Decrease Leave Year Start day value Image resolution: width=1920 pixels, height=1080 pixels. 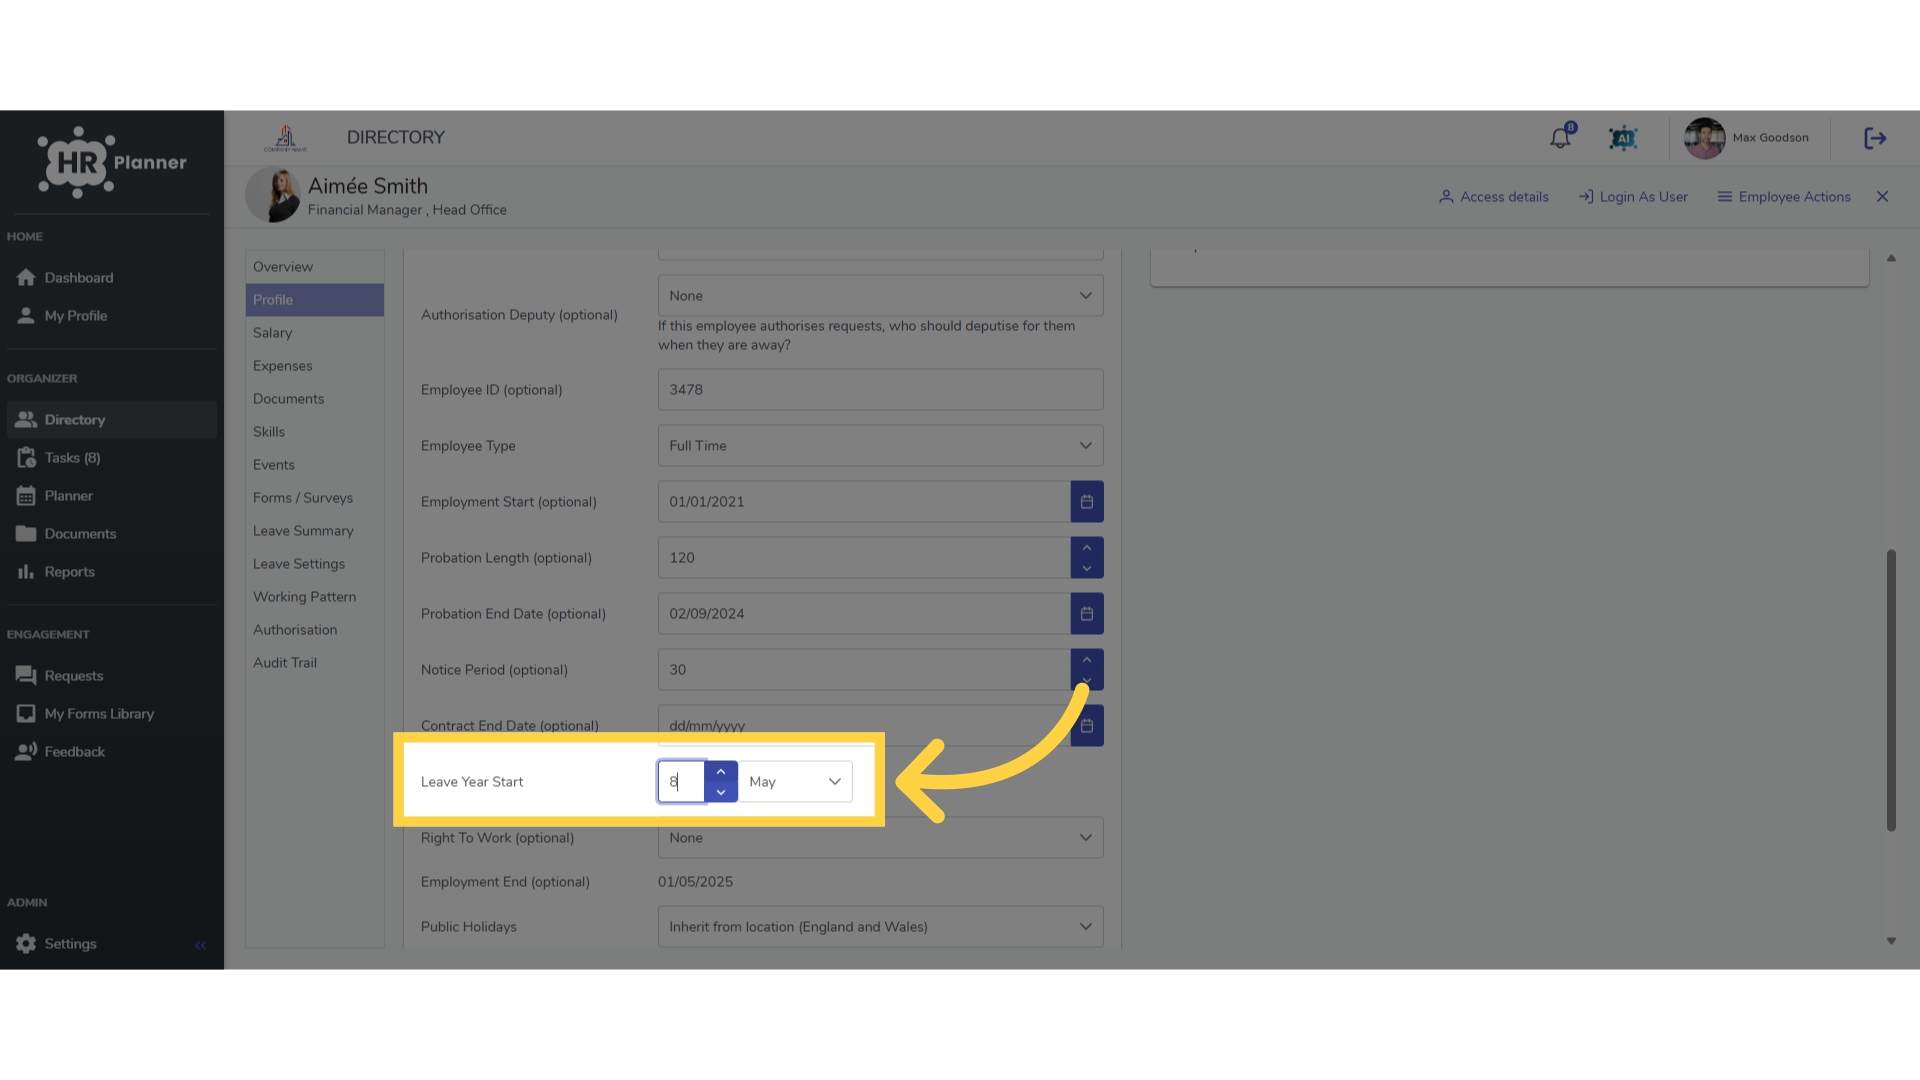[721, 792]
